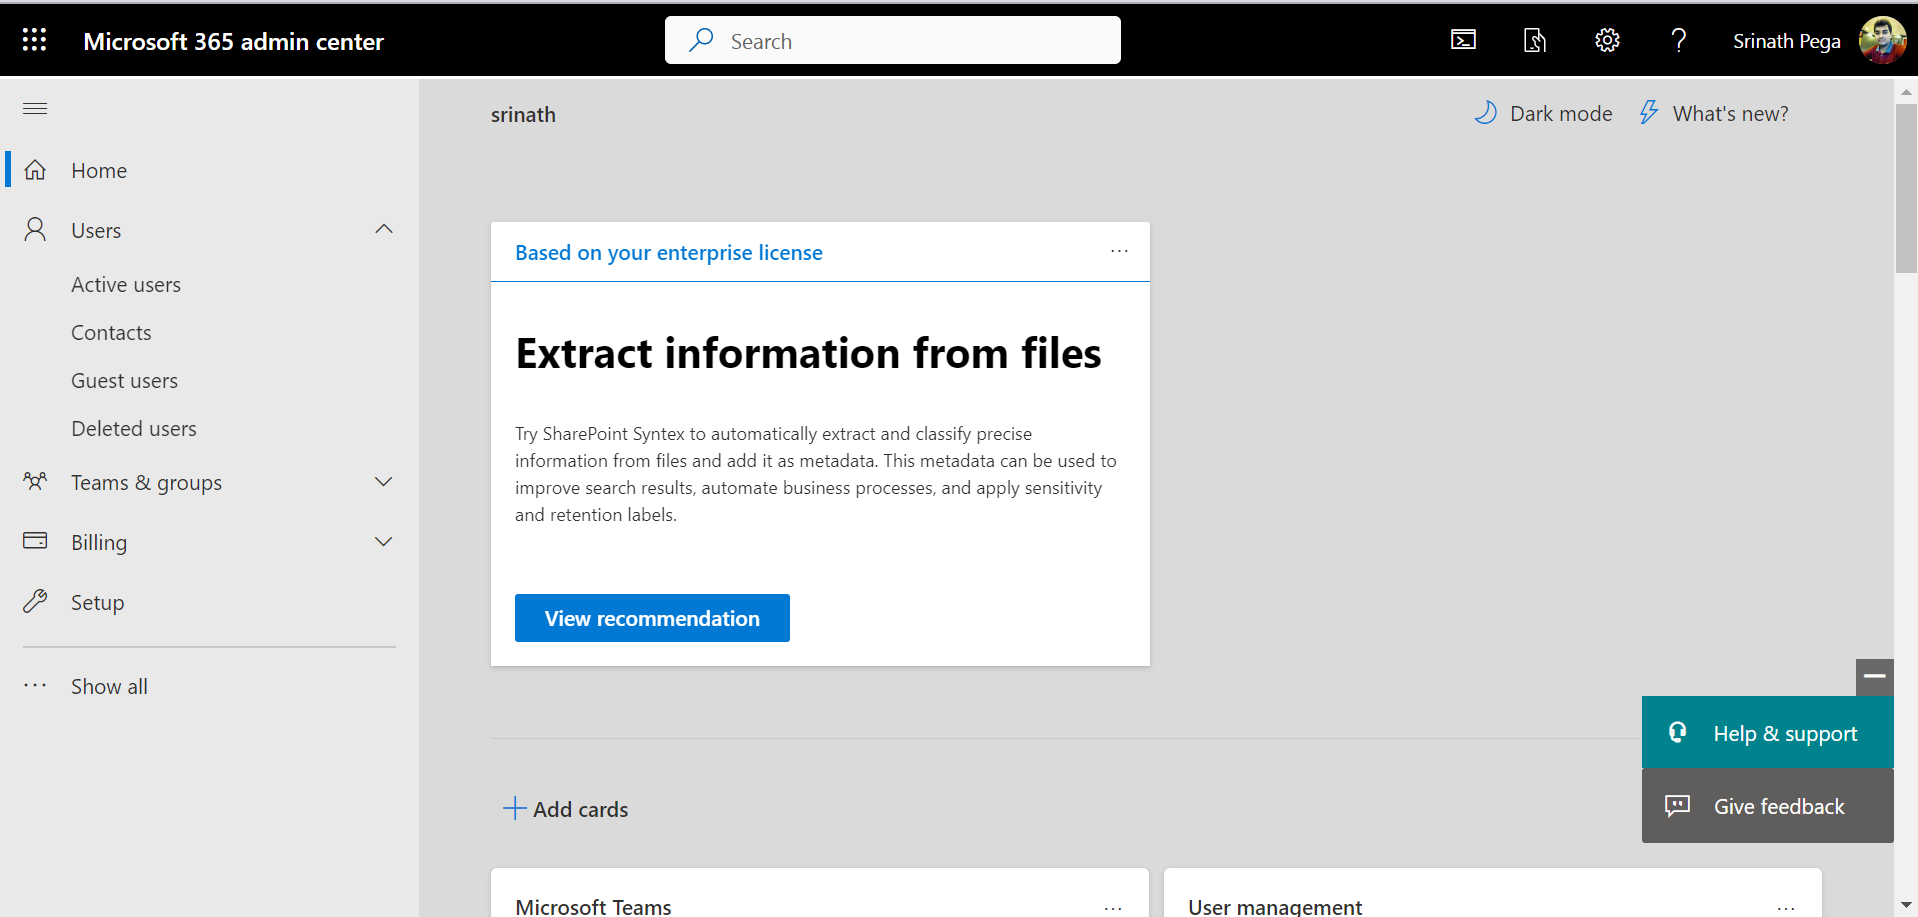This screenshot has width=1918, height=917.
Task: Collapse navigation menu with hamburger icon
Action: [x=35, y=108]
